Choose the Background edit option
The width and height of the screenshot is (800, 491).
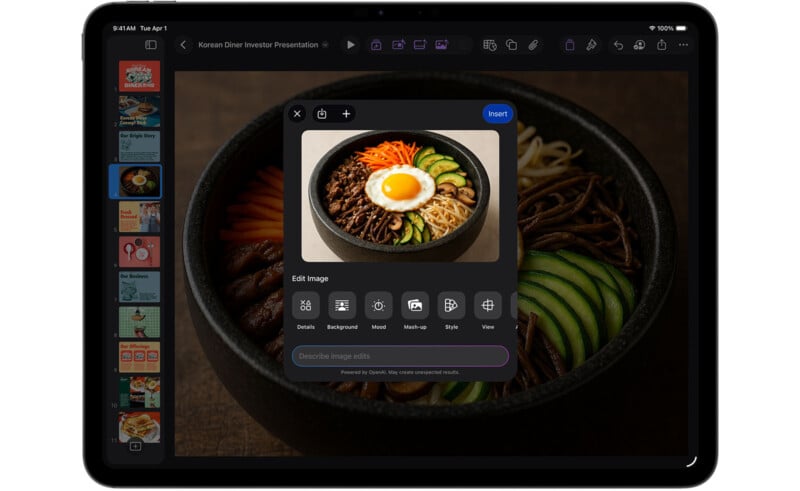pyautogui.click(x=342, y=306)
